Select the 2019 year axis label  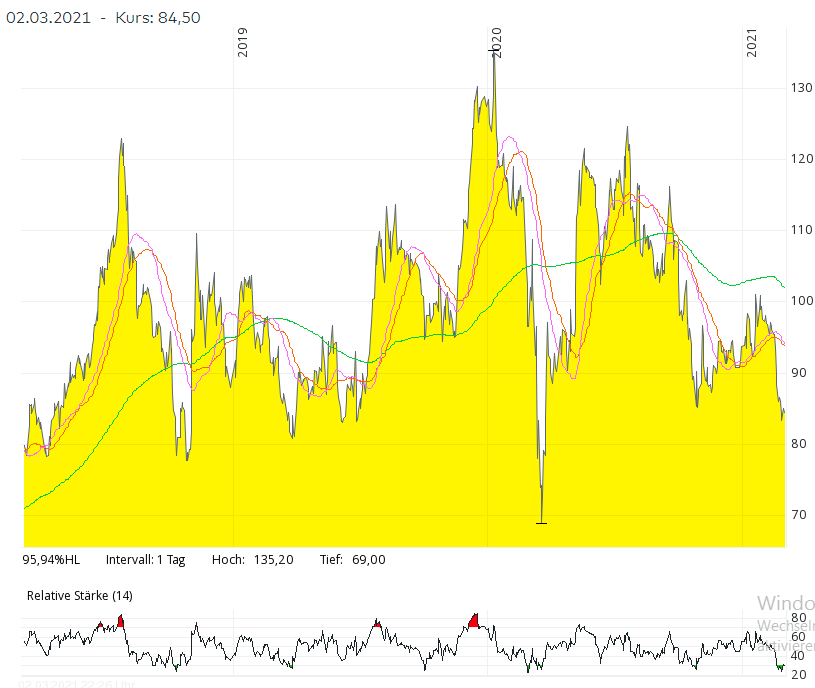(x=242, y=42)
